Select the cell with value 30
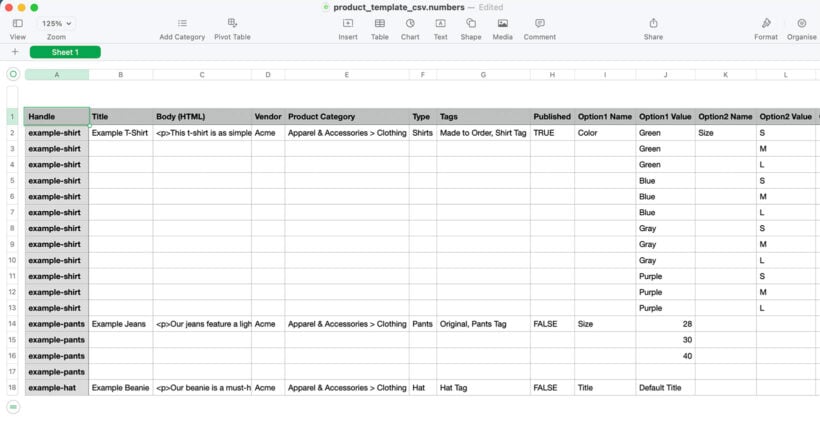 pos(665,340)
